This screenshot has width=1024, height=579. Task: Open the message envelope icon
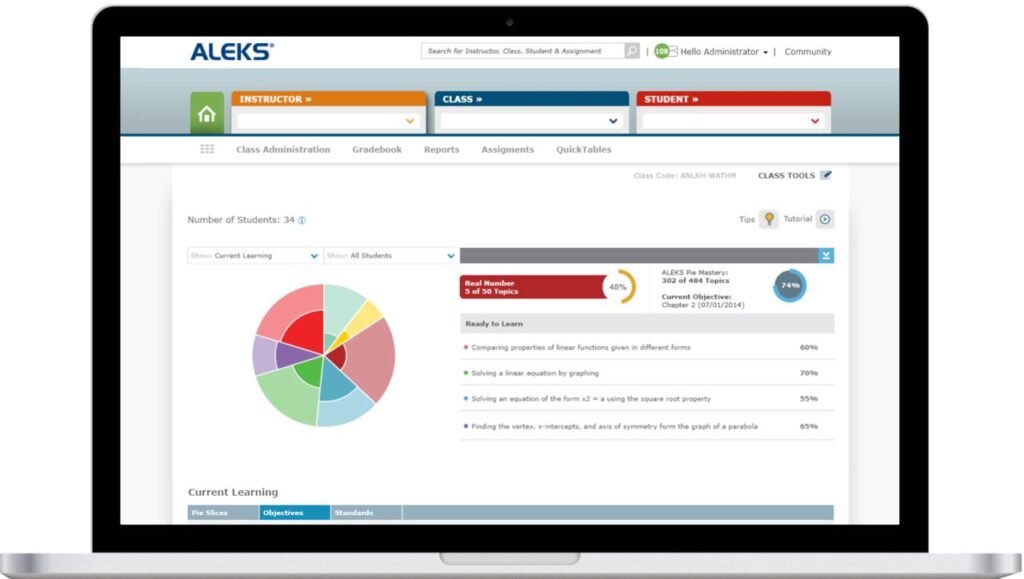point(674,51)
